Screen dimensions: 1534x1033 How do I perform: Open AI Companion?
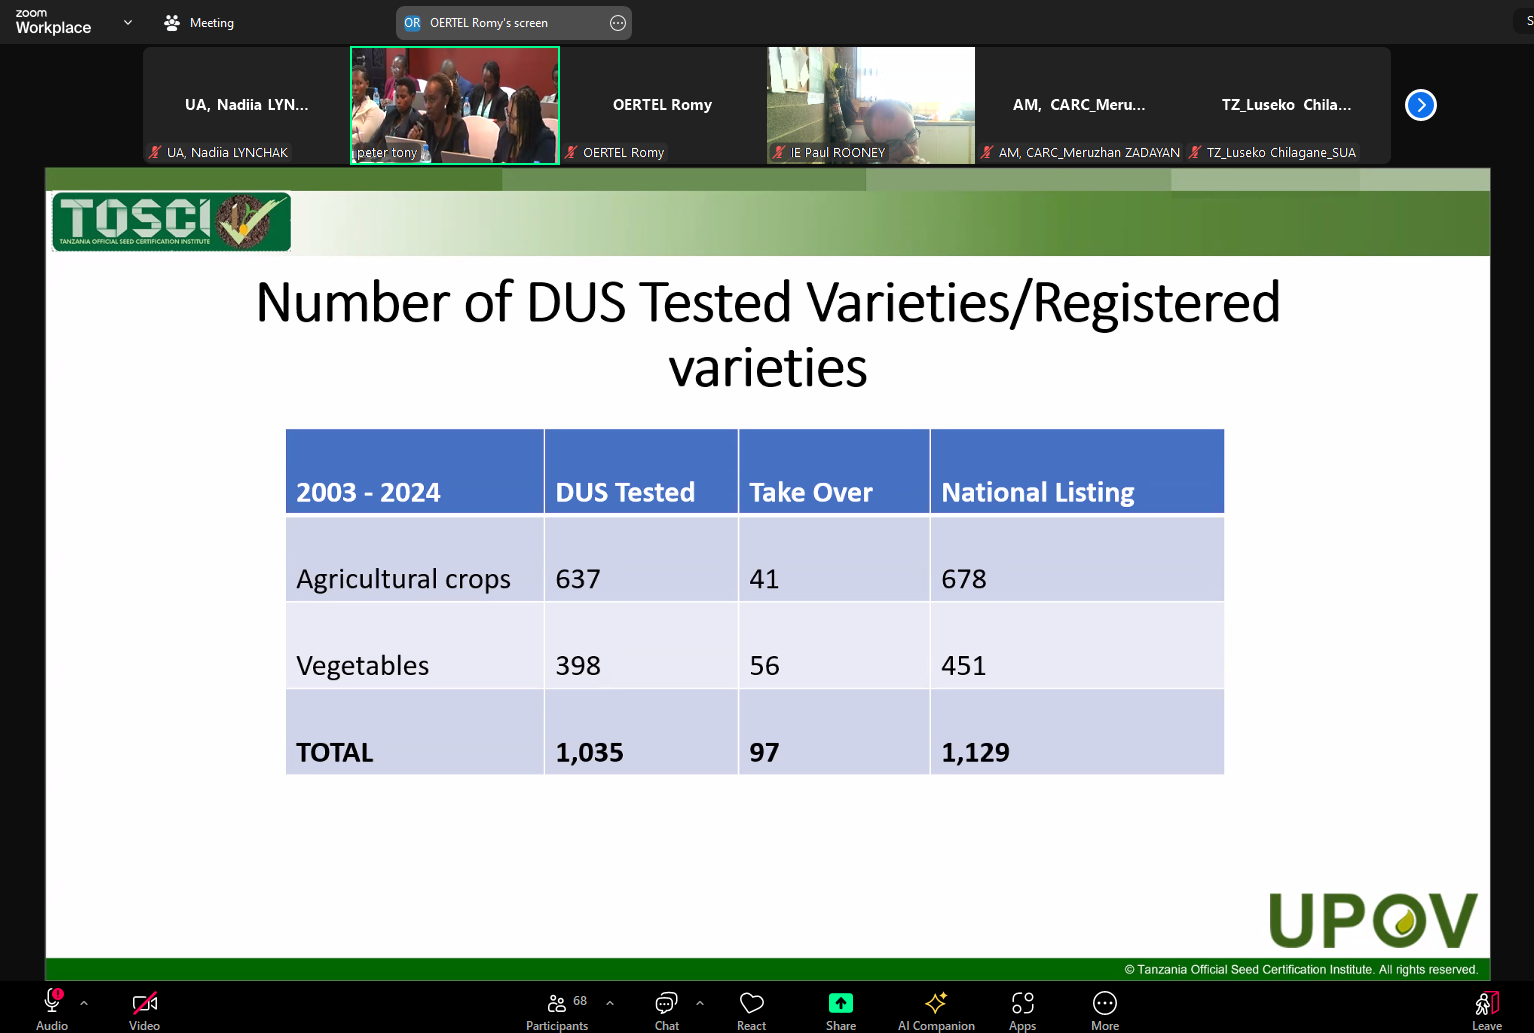pyautogui.click(x=935, y=1003)
